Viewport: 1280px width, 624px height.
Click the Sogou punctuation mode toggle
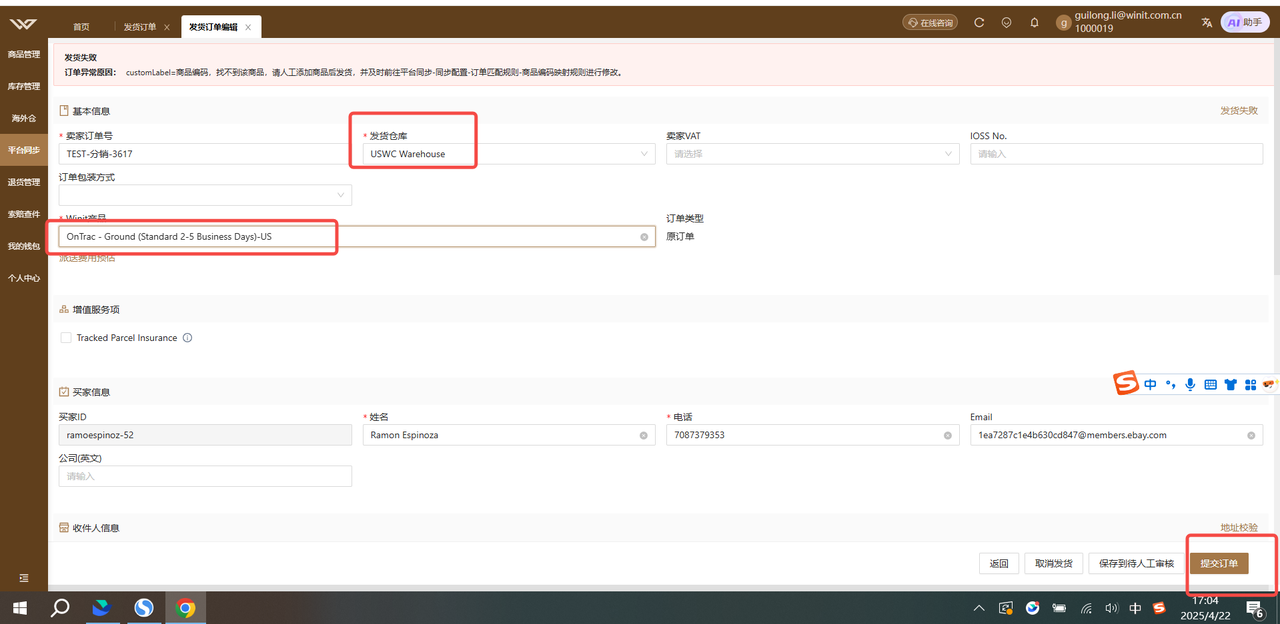(x=1170, y=383)
